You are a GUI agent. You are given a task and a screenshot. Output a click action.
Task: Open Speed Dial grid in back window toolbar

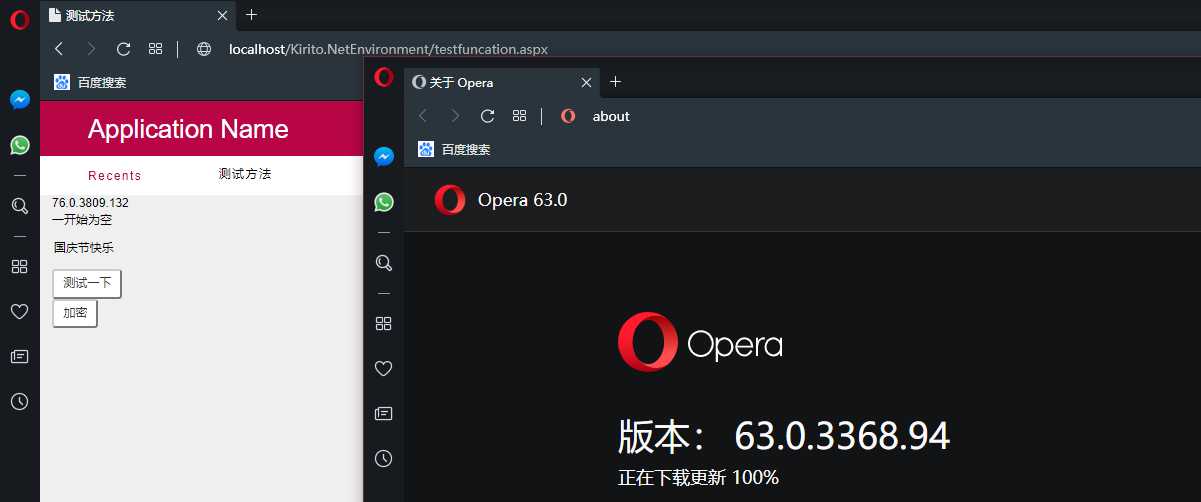[x=155, y=48]
